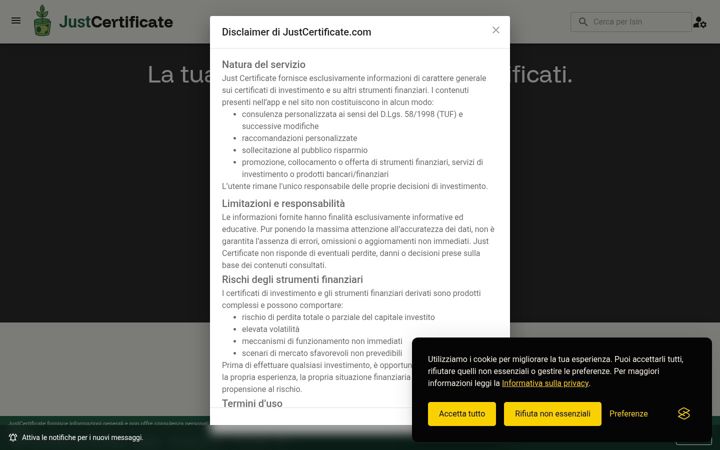Click 'meccanismi di funzionamento non immediati' bullet
720x450 pixels.
coord(322,341)
